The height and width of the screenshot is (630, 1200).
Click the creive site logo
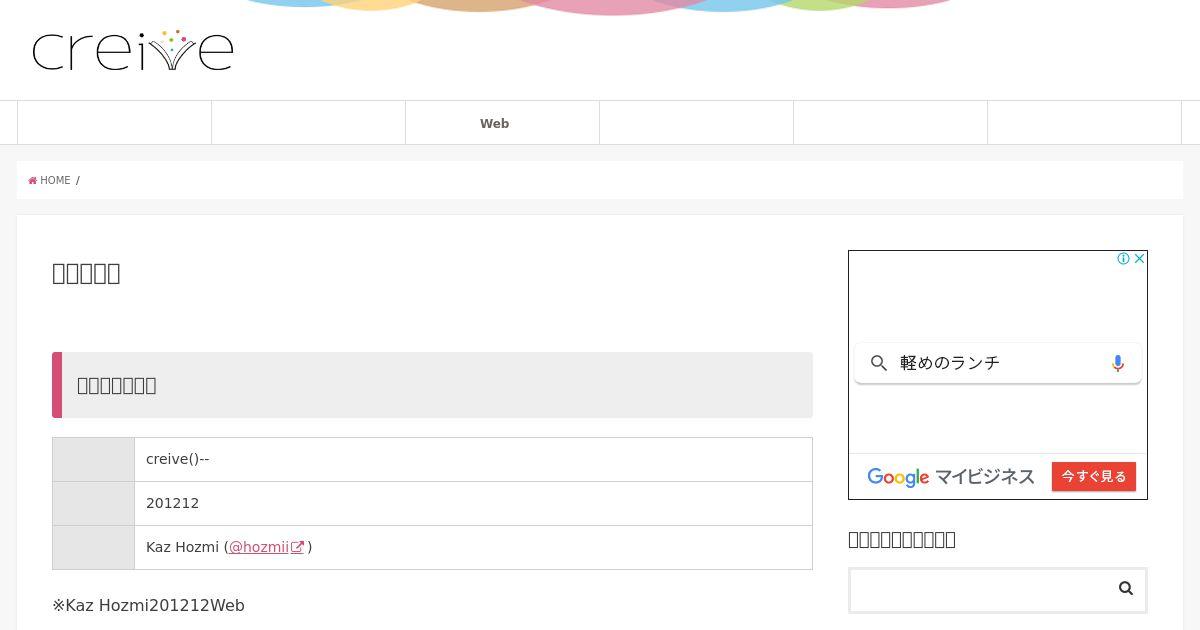tap(133, 50)
